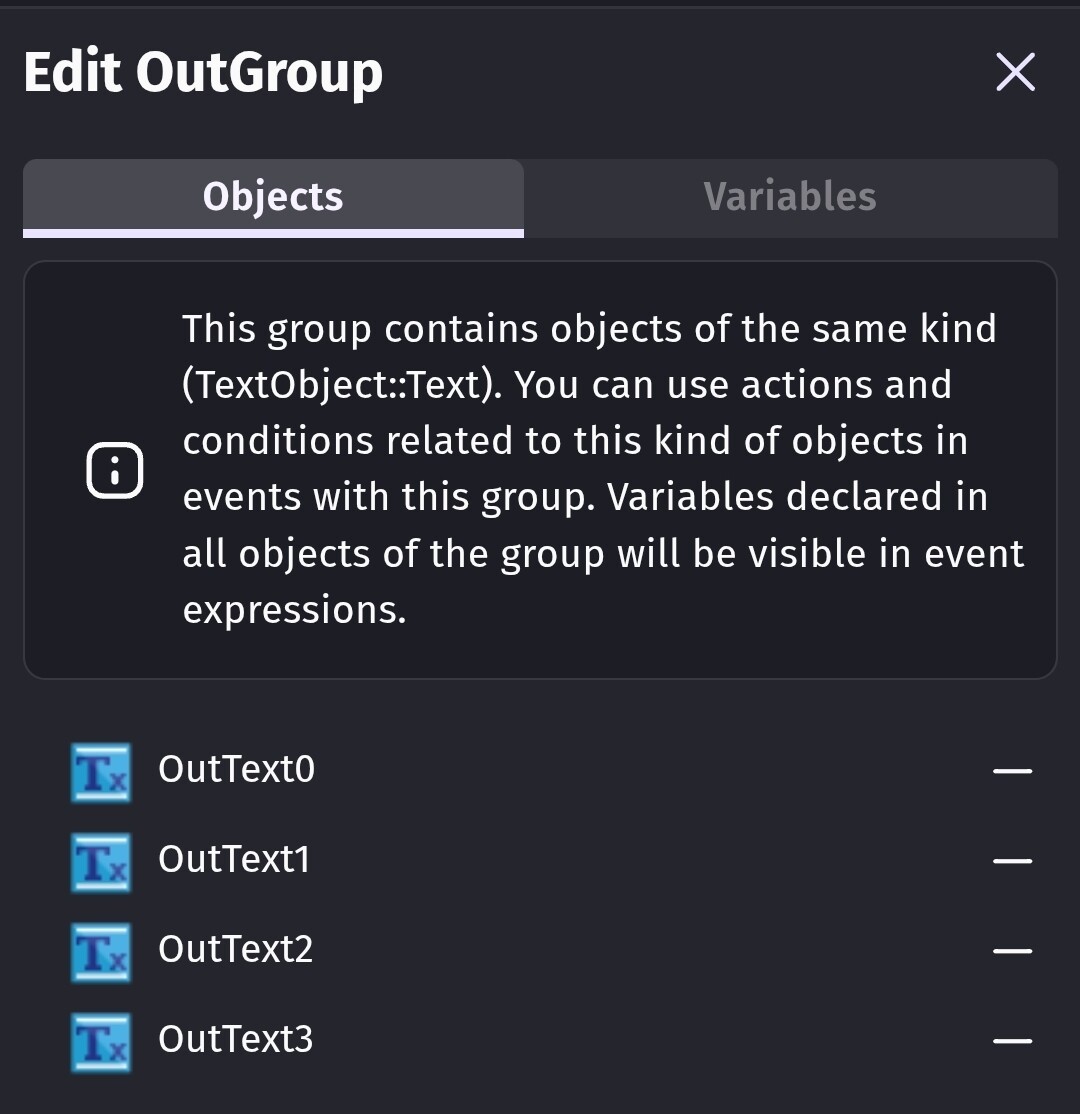Remove OutText0 from group with minus icon
This screenshot has height=1114, width=1080.
tap(1012, 771)
